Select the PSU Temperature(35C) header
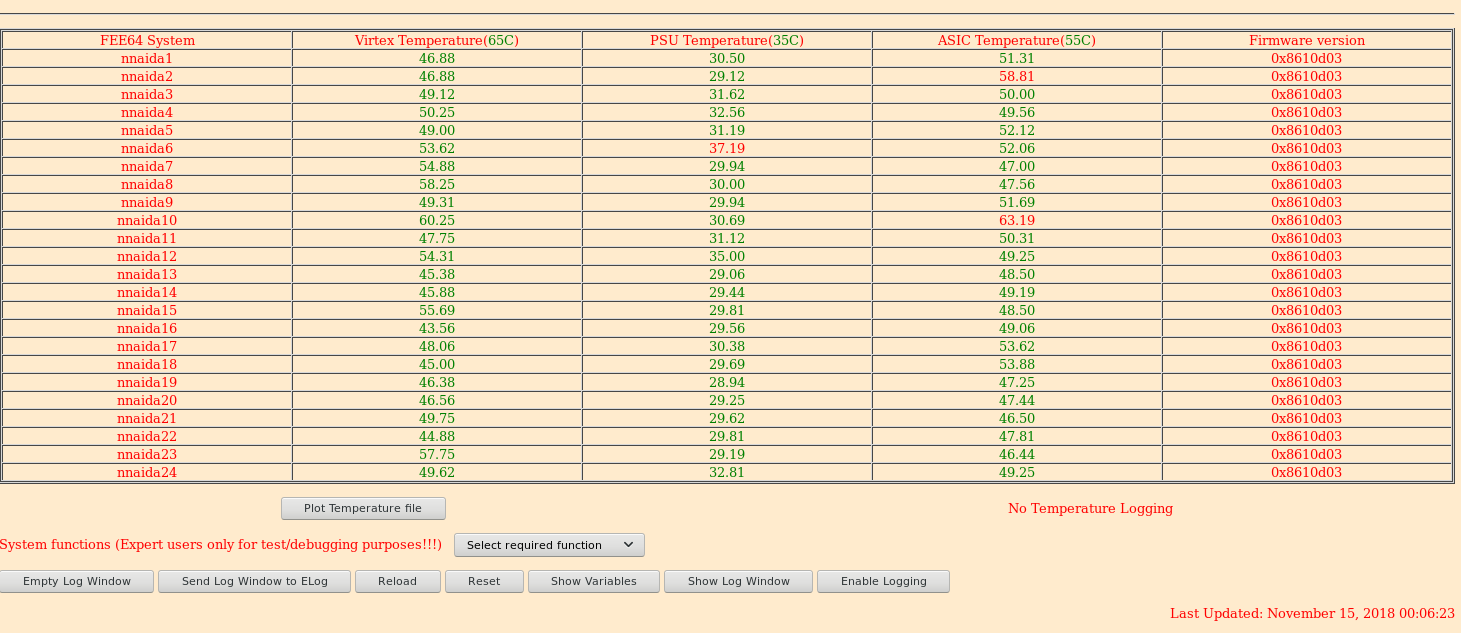 [x=727, y=41]
